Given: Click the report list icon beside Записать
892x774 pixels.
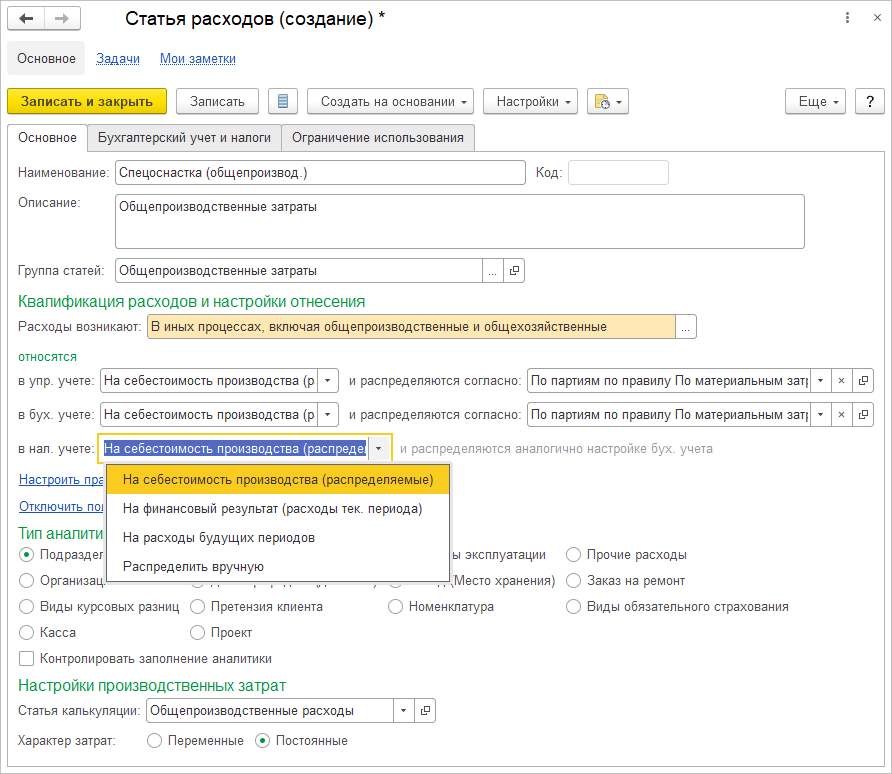Looking at the screenshot, I should tap(283, 101).
